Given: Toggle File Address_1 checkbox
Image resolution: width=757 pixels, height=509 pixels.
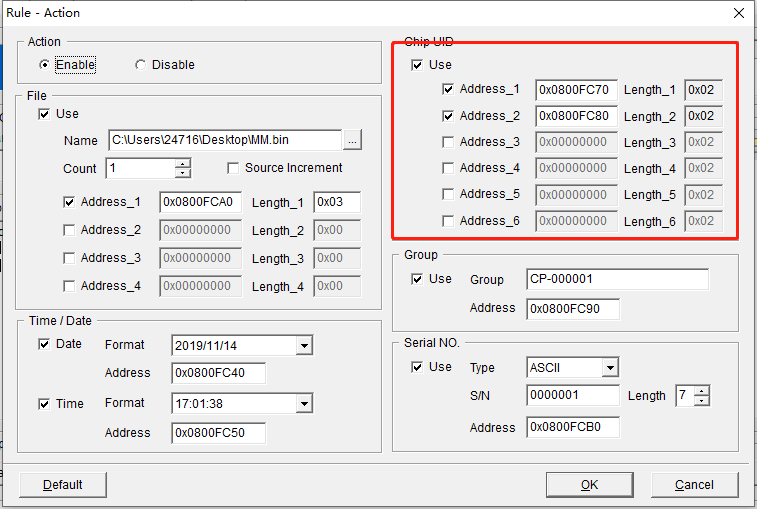Looking at the screenshot, I should (x=69, y=202).
